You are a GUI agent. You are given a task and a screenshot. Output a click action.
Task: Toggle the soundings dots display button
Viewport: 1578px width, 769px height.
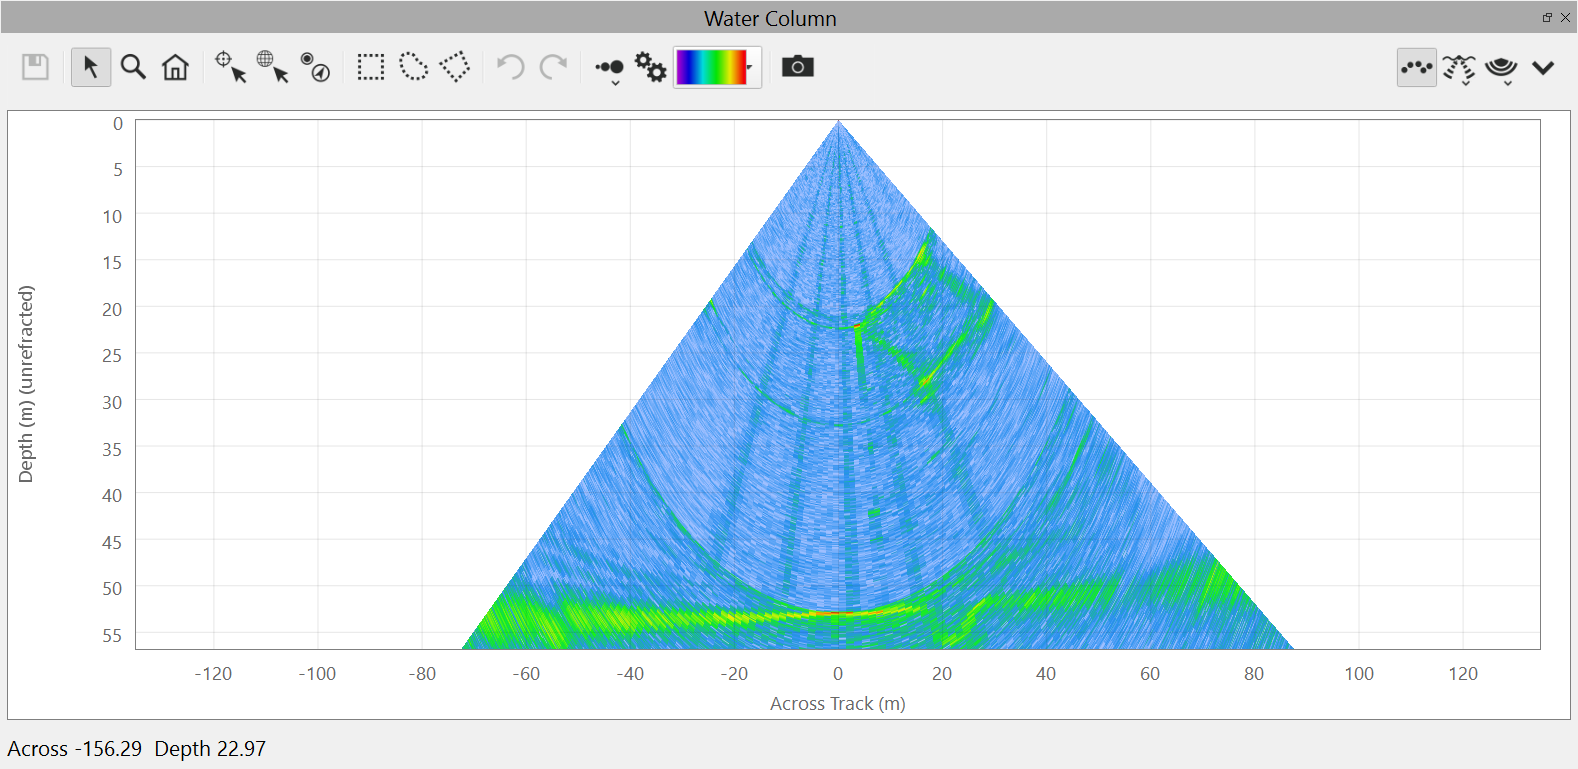1416,67
